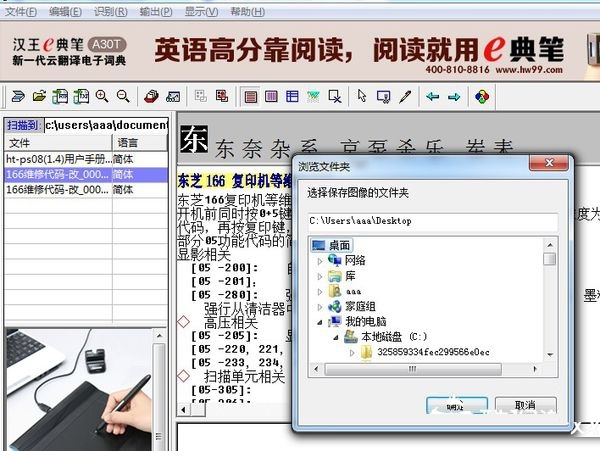This screenshot has width=600, height=451.
Task: Click folder tree horizontal scroll right arrow
Action: pyautogui.click(x=535, y=369)
